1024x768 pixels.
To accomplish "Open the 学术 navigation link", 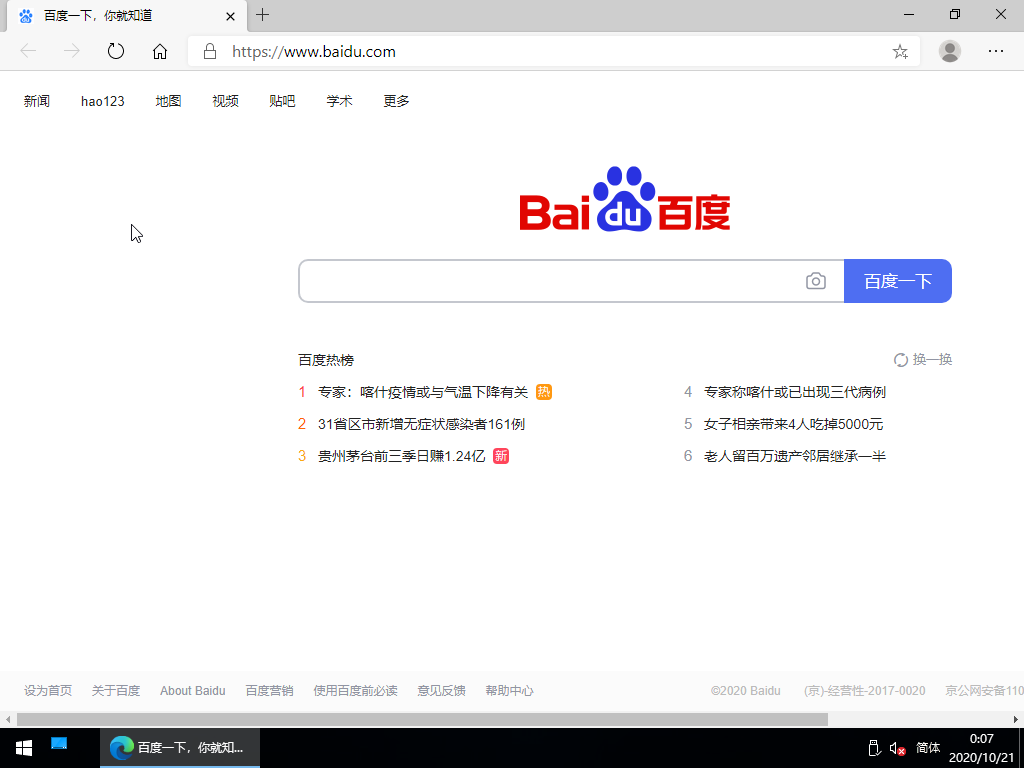I will tap(340, 101).
